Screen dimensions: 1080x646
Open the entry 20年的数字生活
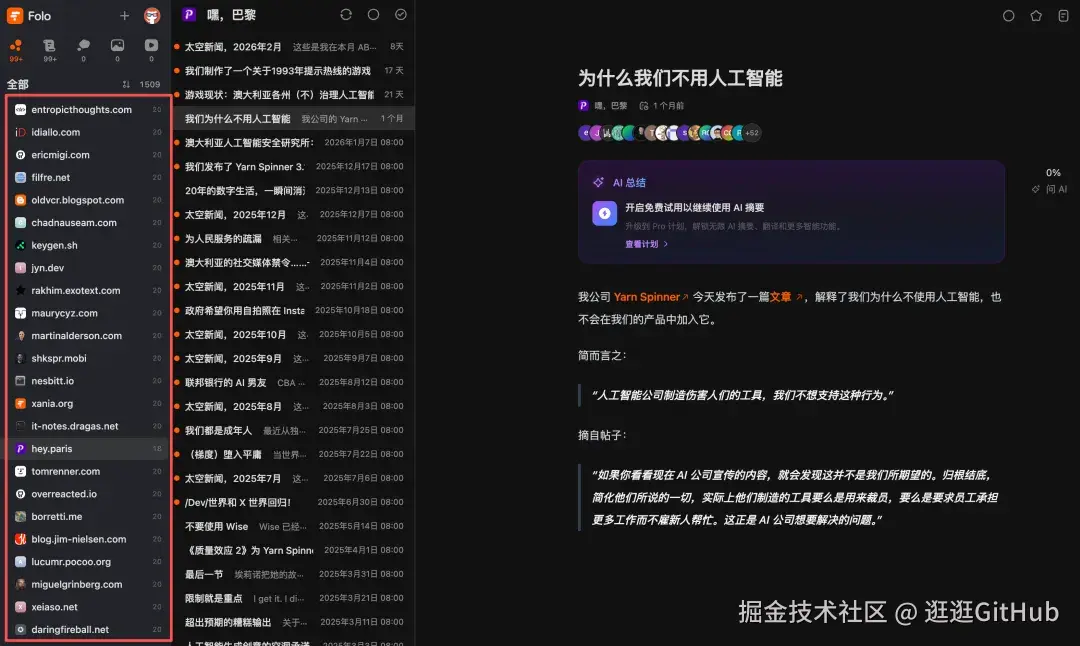click(293, 190)
